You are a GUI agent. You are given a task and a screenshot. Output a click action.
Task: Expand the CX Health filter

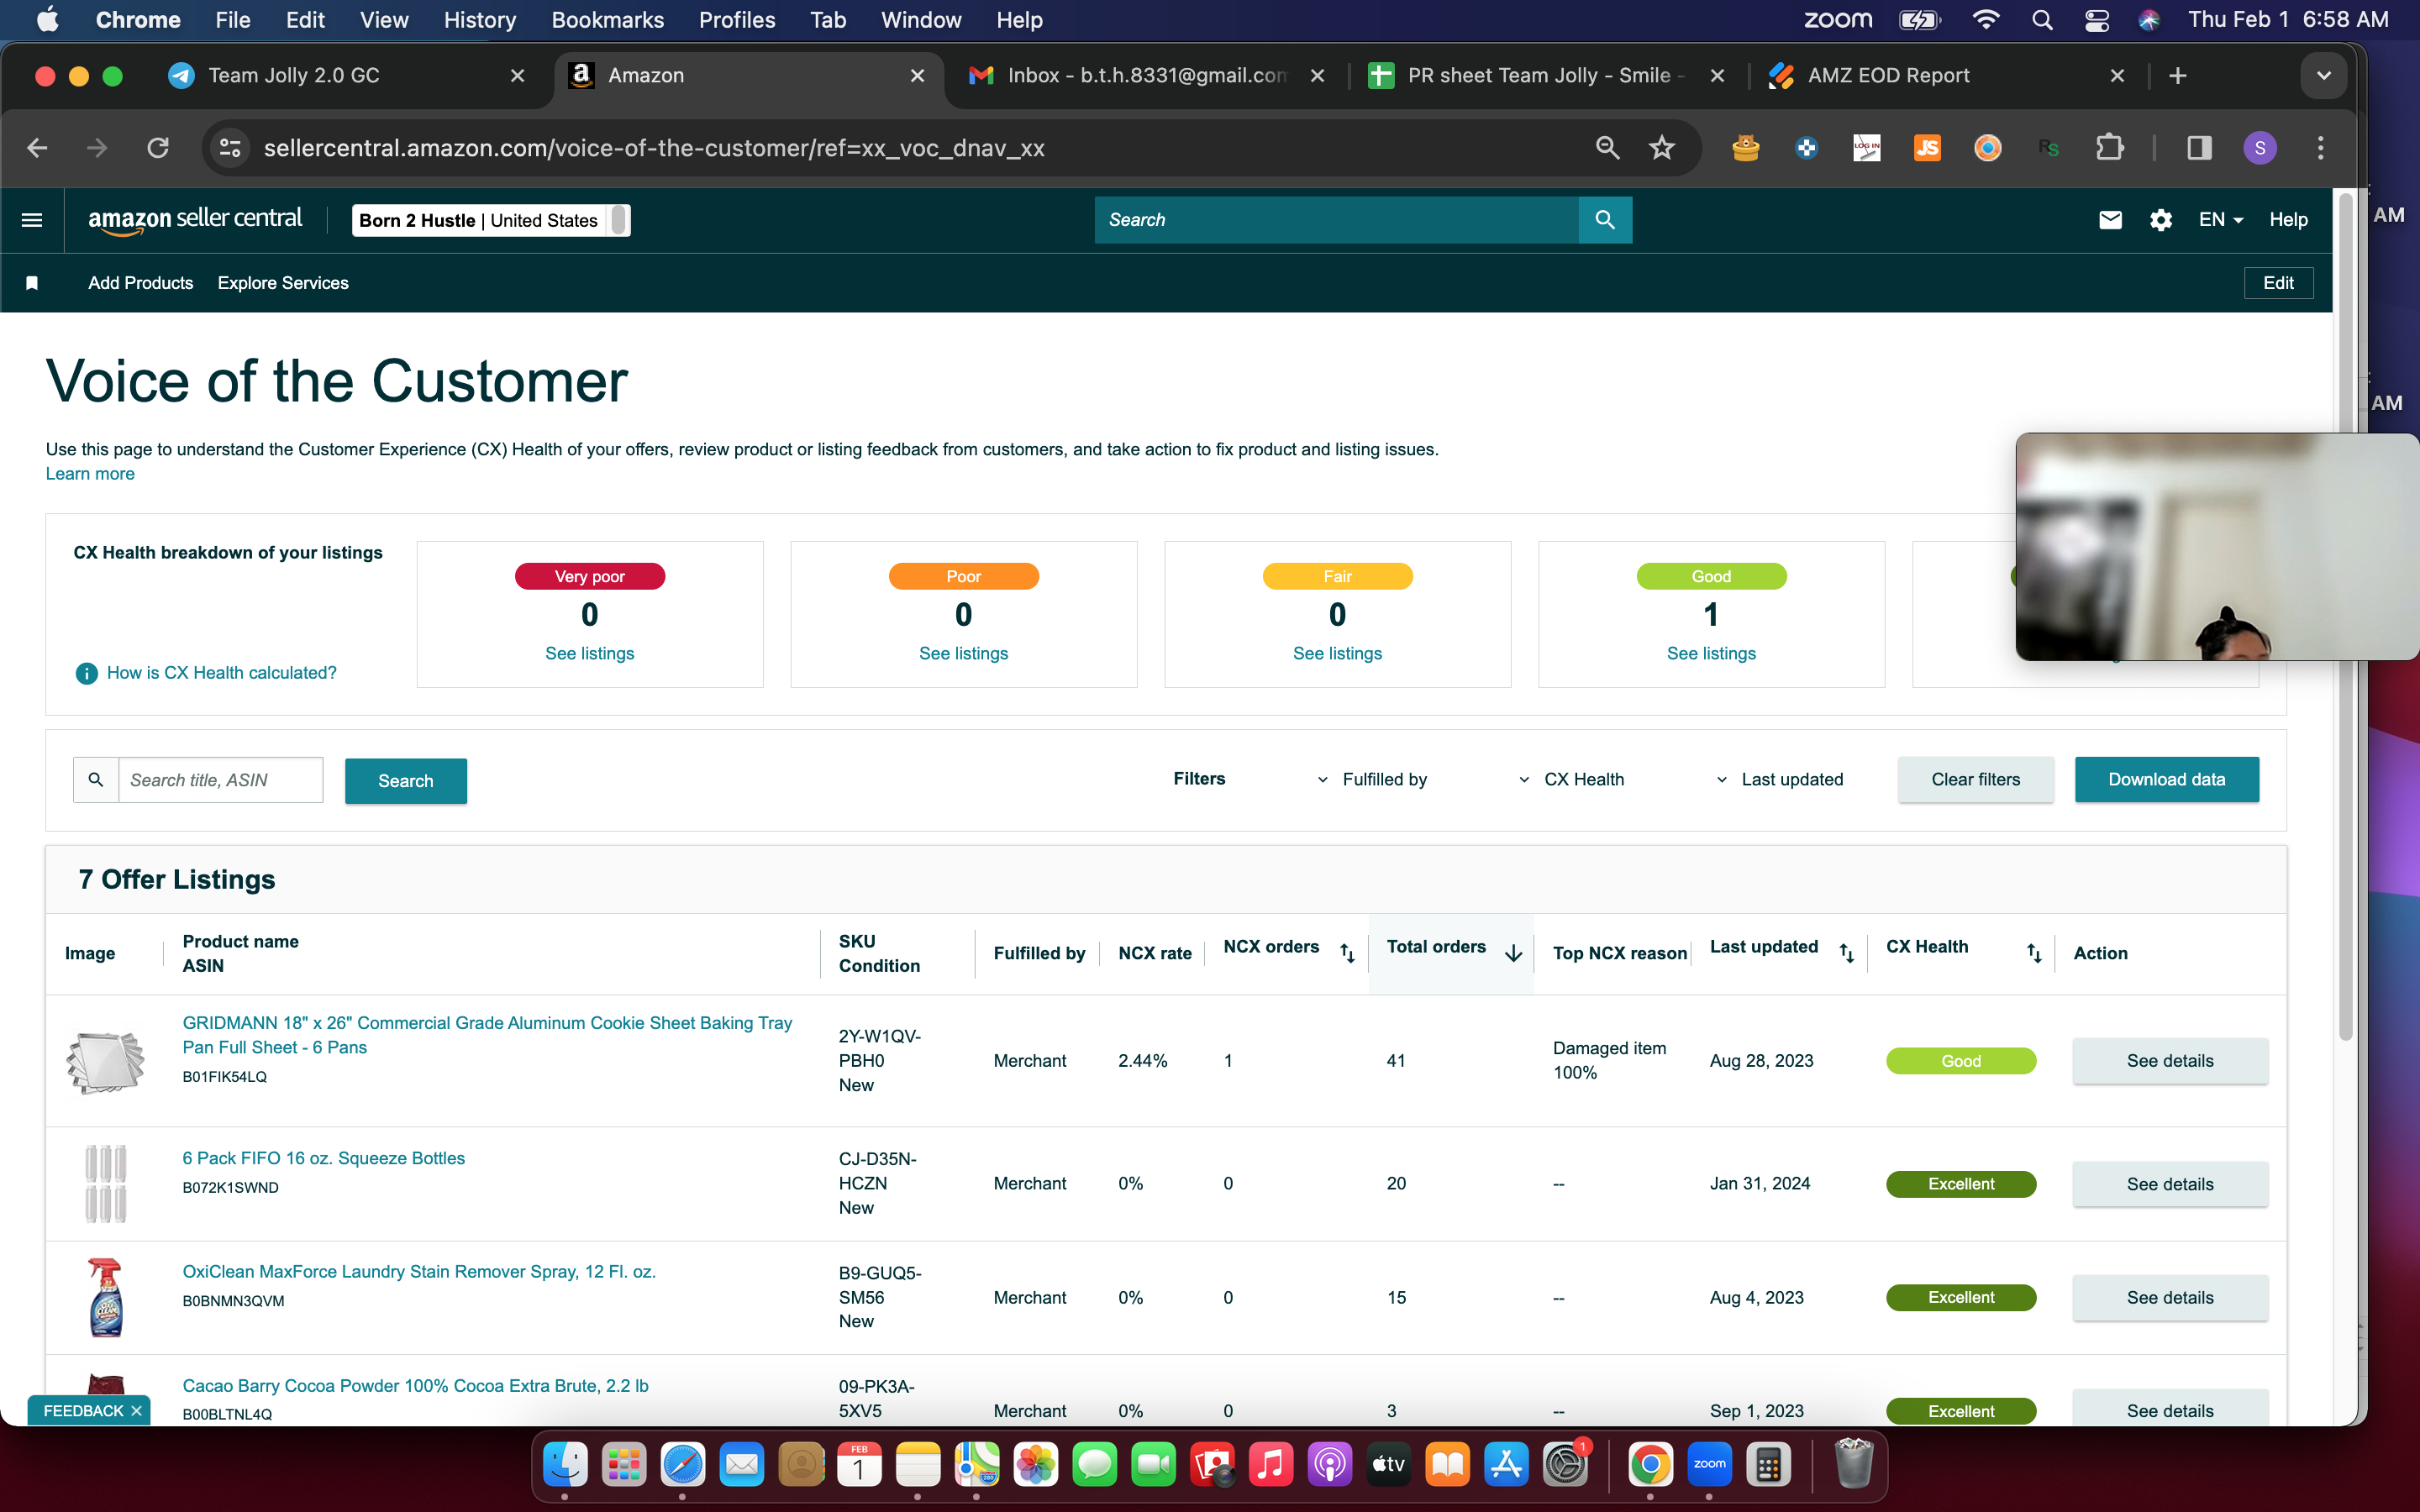(1571, 780)
